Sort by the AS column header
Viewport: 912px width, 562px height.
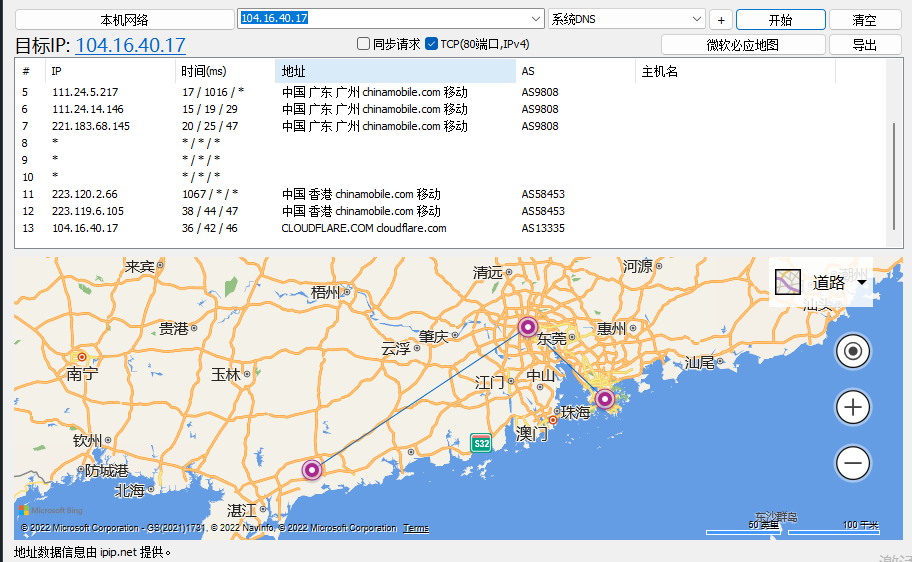tap(575, 71)
